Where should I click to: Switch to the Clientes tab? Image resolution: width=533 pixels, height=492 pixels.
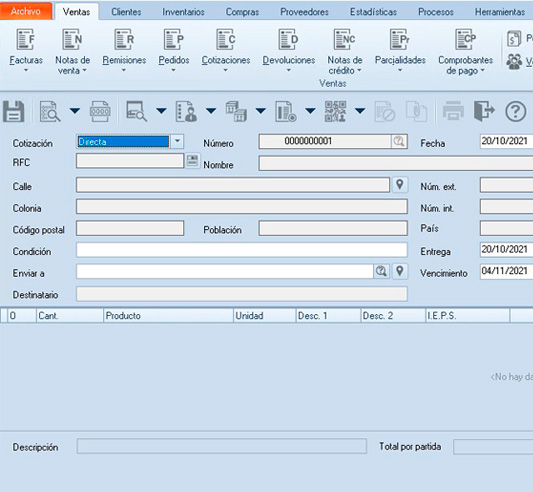126,12
